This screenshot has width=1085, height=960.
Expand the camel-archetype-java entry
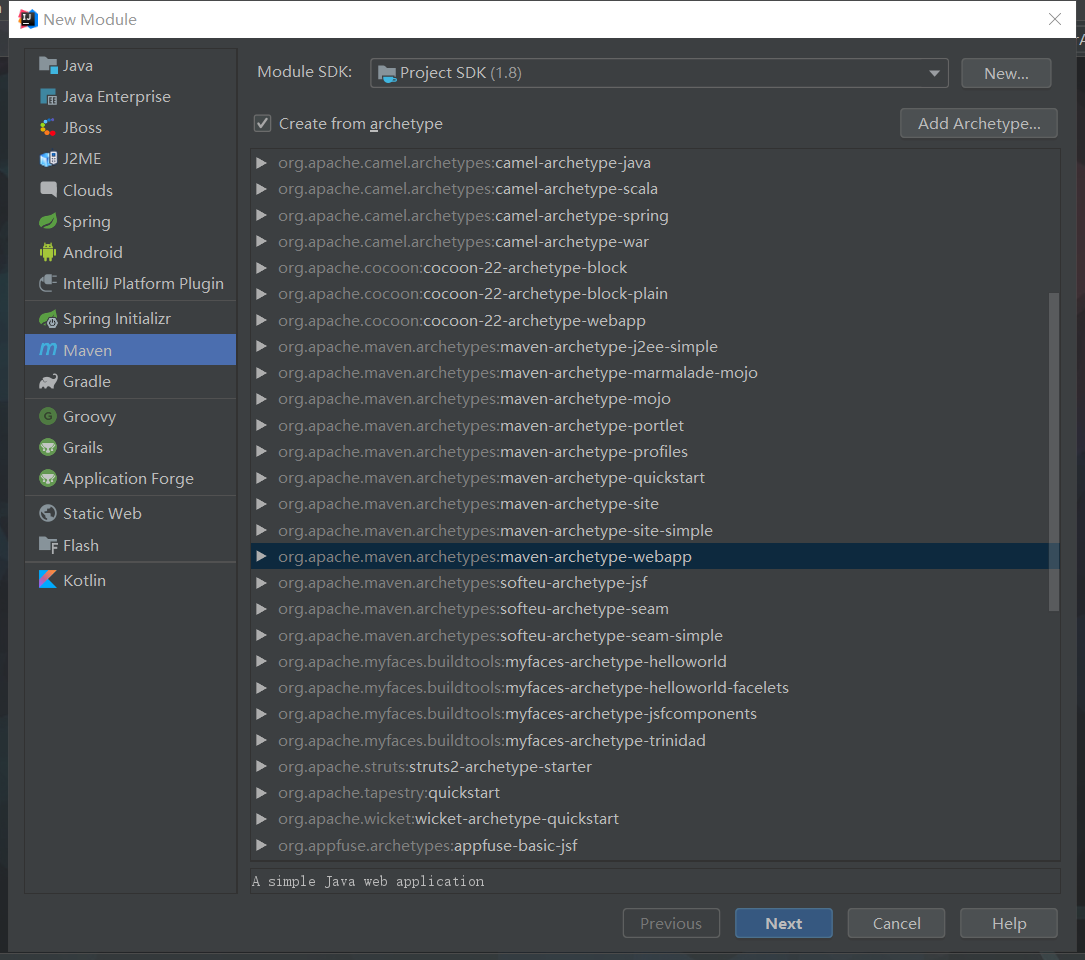point(261,162)
